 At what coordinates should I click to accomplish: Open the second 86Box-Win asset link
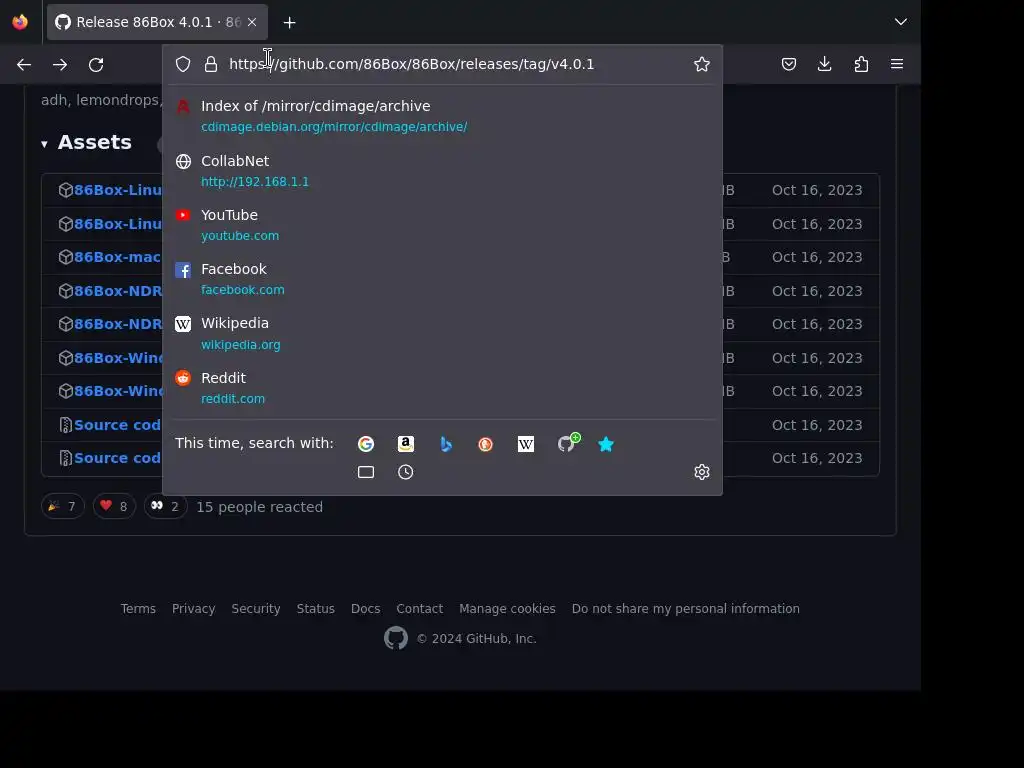(x=118, y=391)
